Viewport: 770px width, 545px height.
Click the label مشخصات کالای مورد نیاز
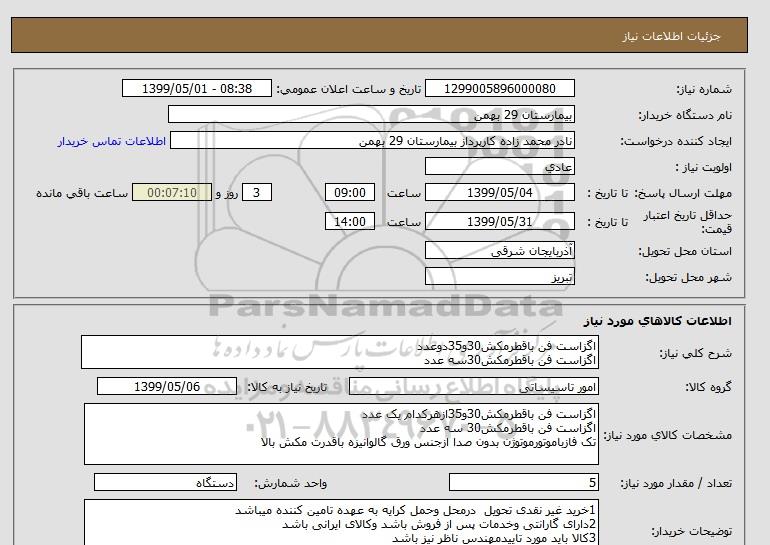coord(667,436)
